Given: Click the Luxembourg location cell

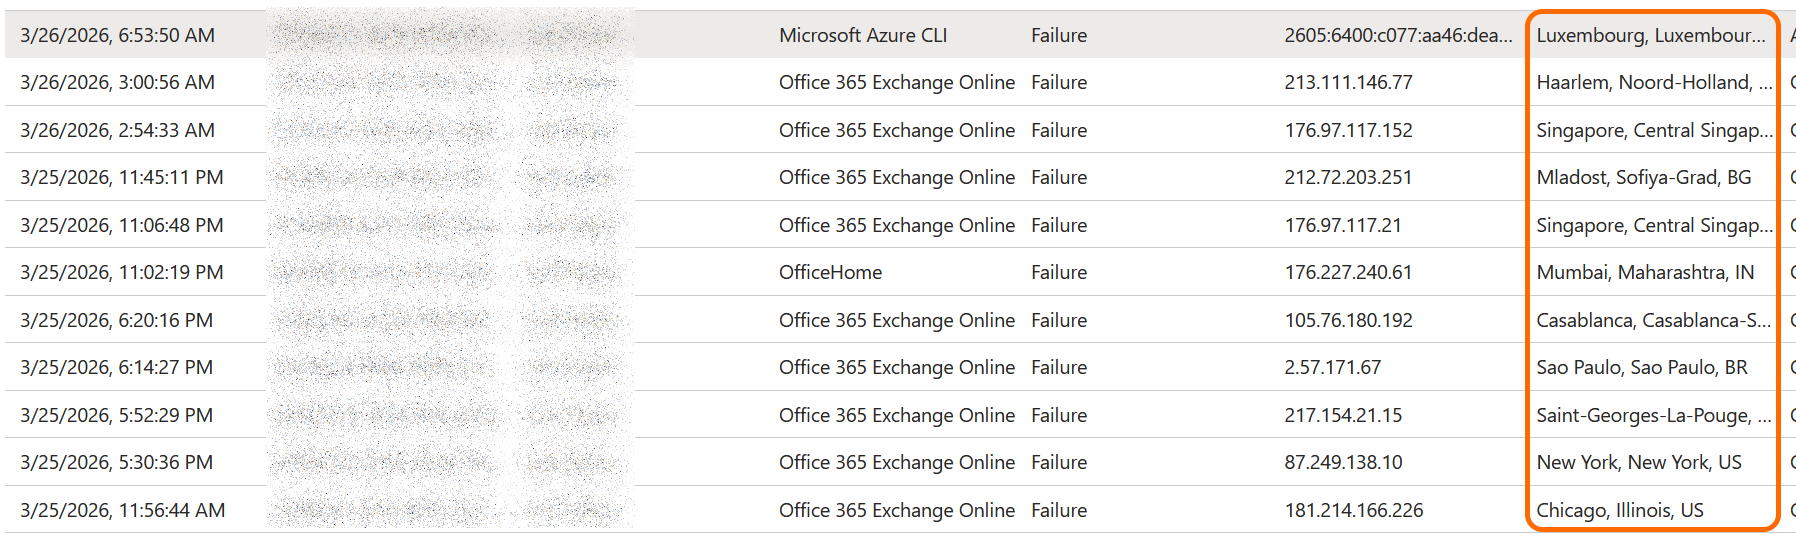Looking at the screenshot, I should [1650, 35].
